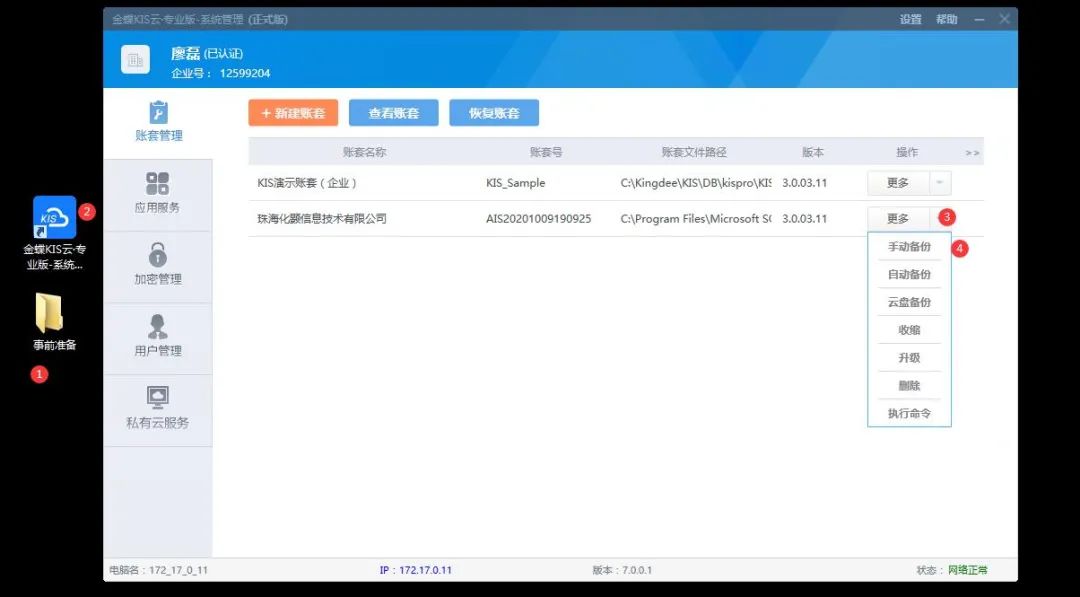The width and height of the screenshot is (1080, 597).
Task: Click the 电脑名：172_17_0_11 status entry
Action: (158, 570)
